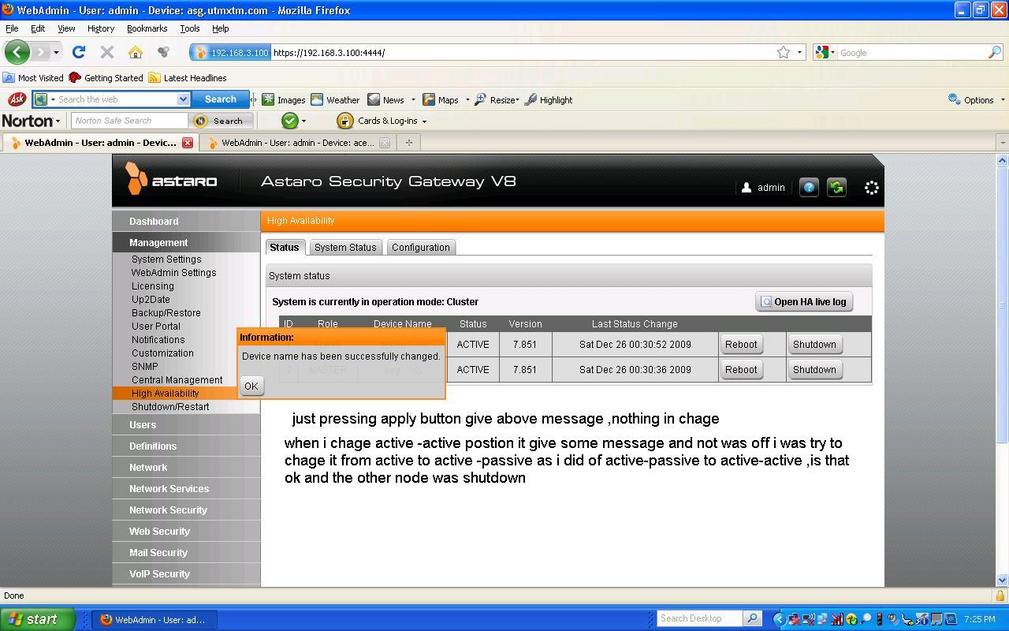
Task: Click Open HA live log button
Action: pos(804,302)
